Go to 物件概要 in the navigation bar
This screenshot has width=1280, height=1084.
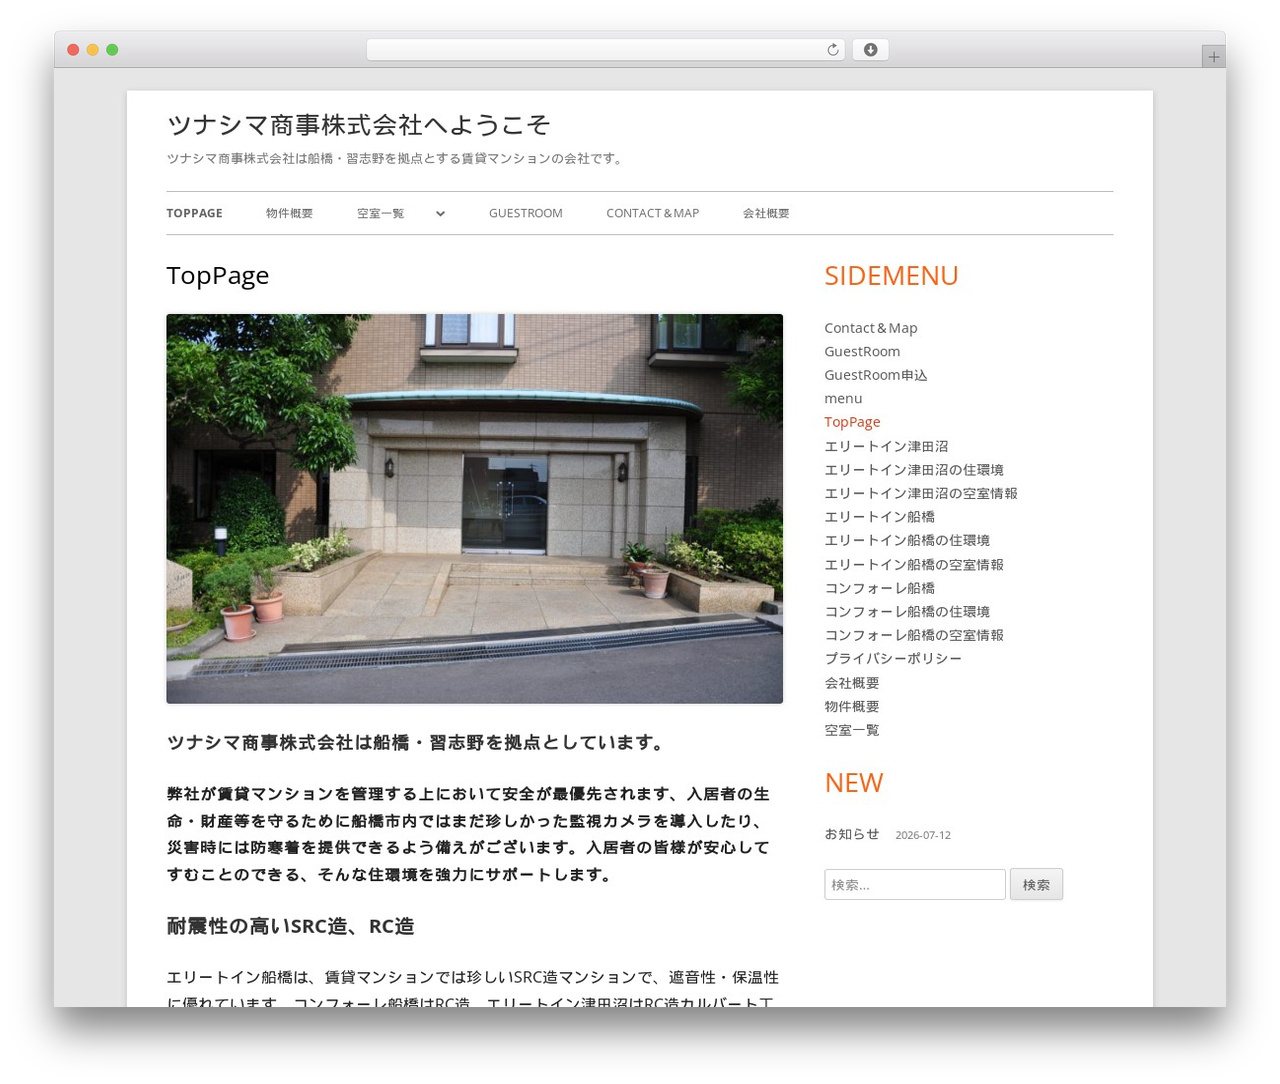[x=289, y=214]
